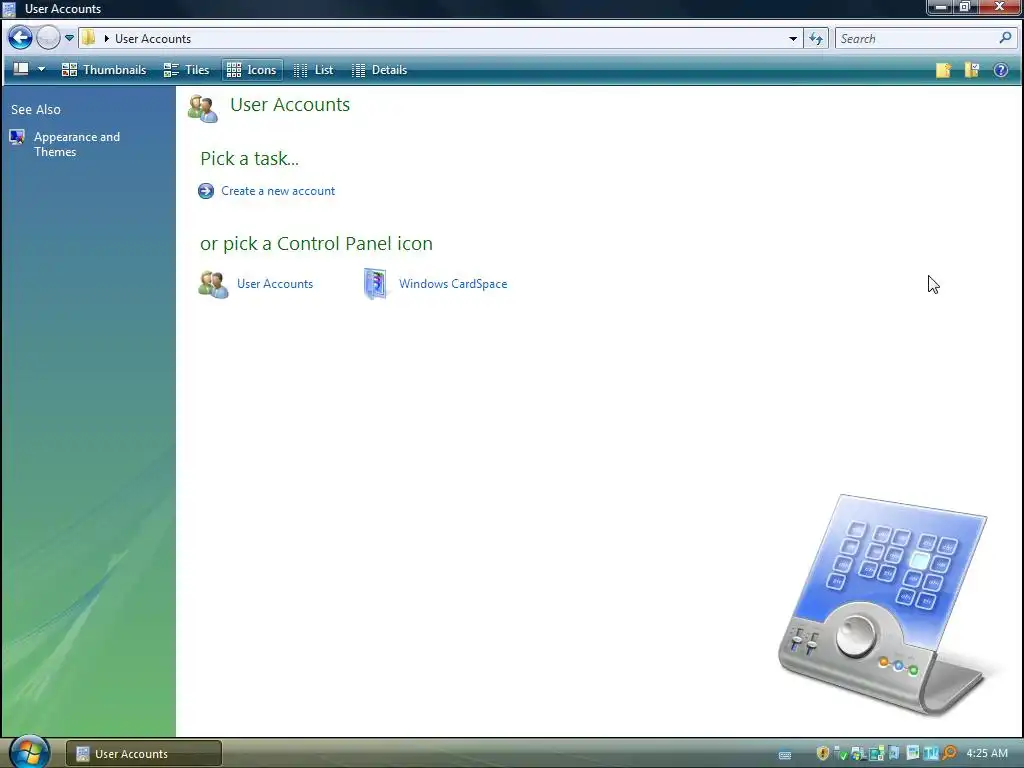Switch to List view
Screen dimensions: 1024x768
click(x=313, y=70)
